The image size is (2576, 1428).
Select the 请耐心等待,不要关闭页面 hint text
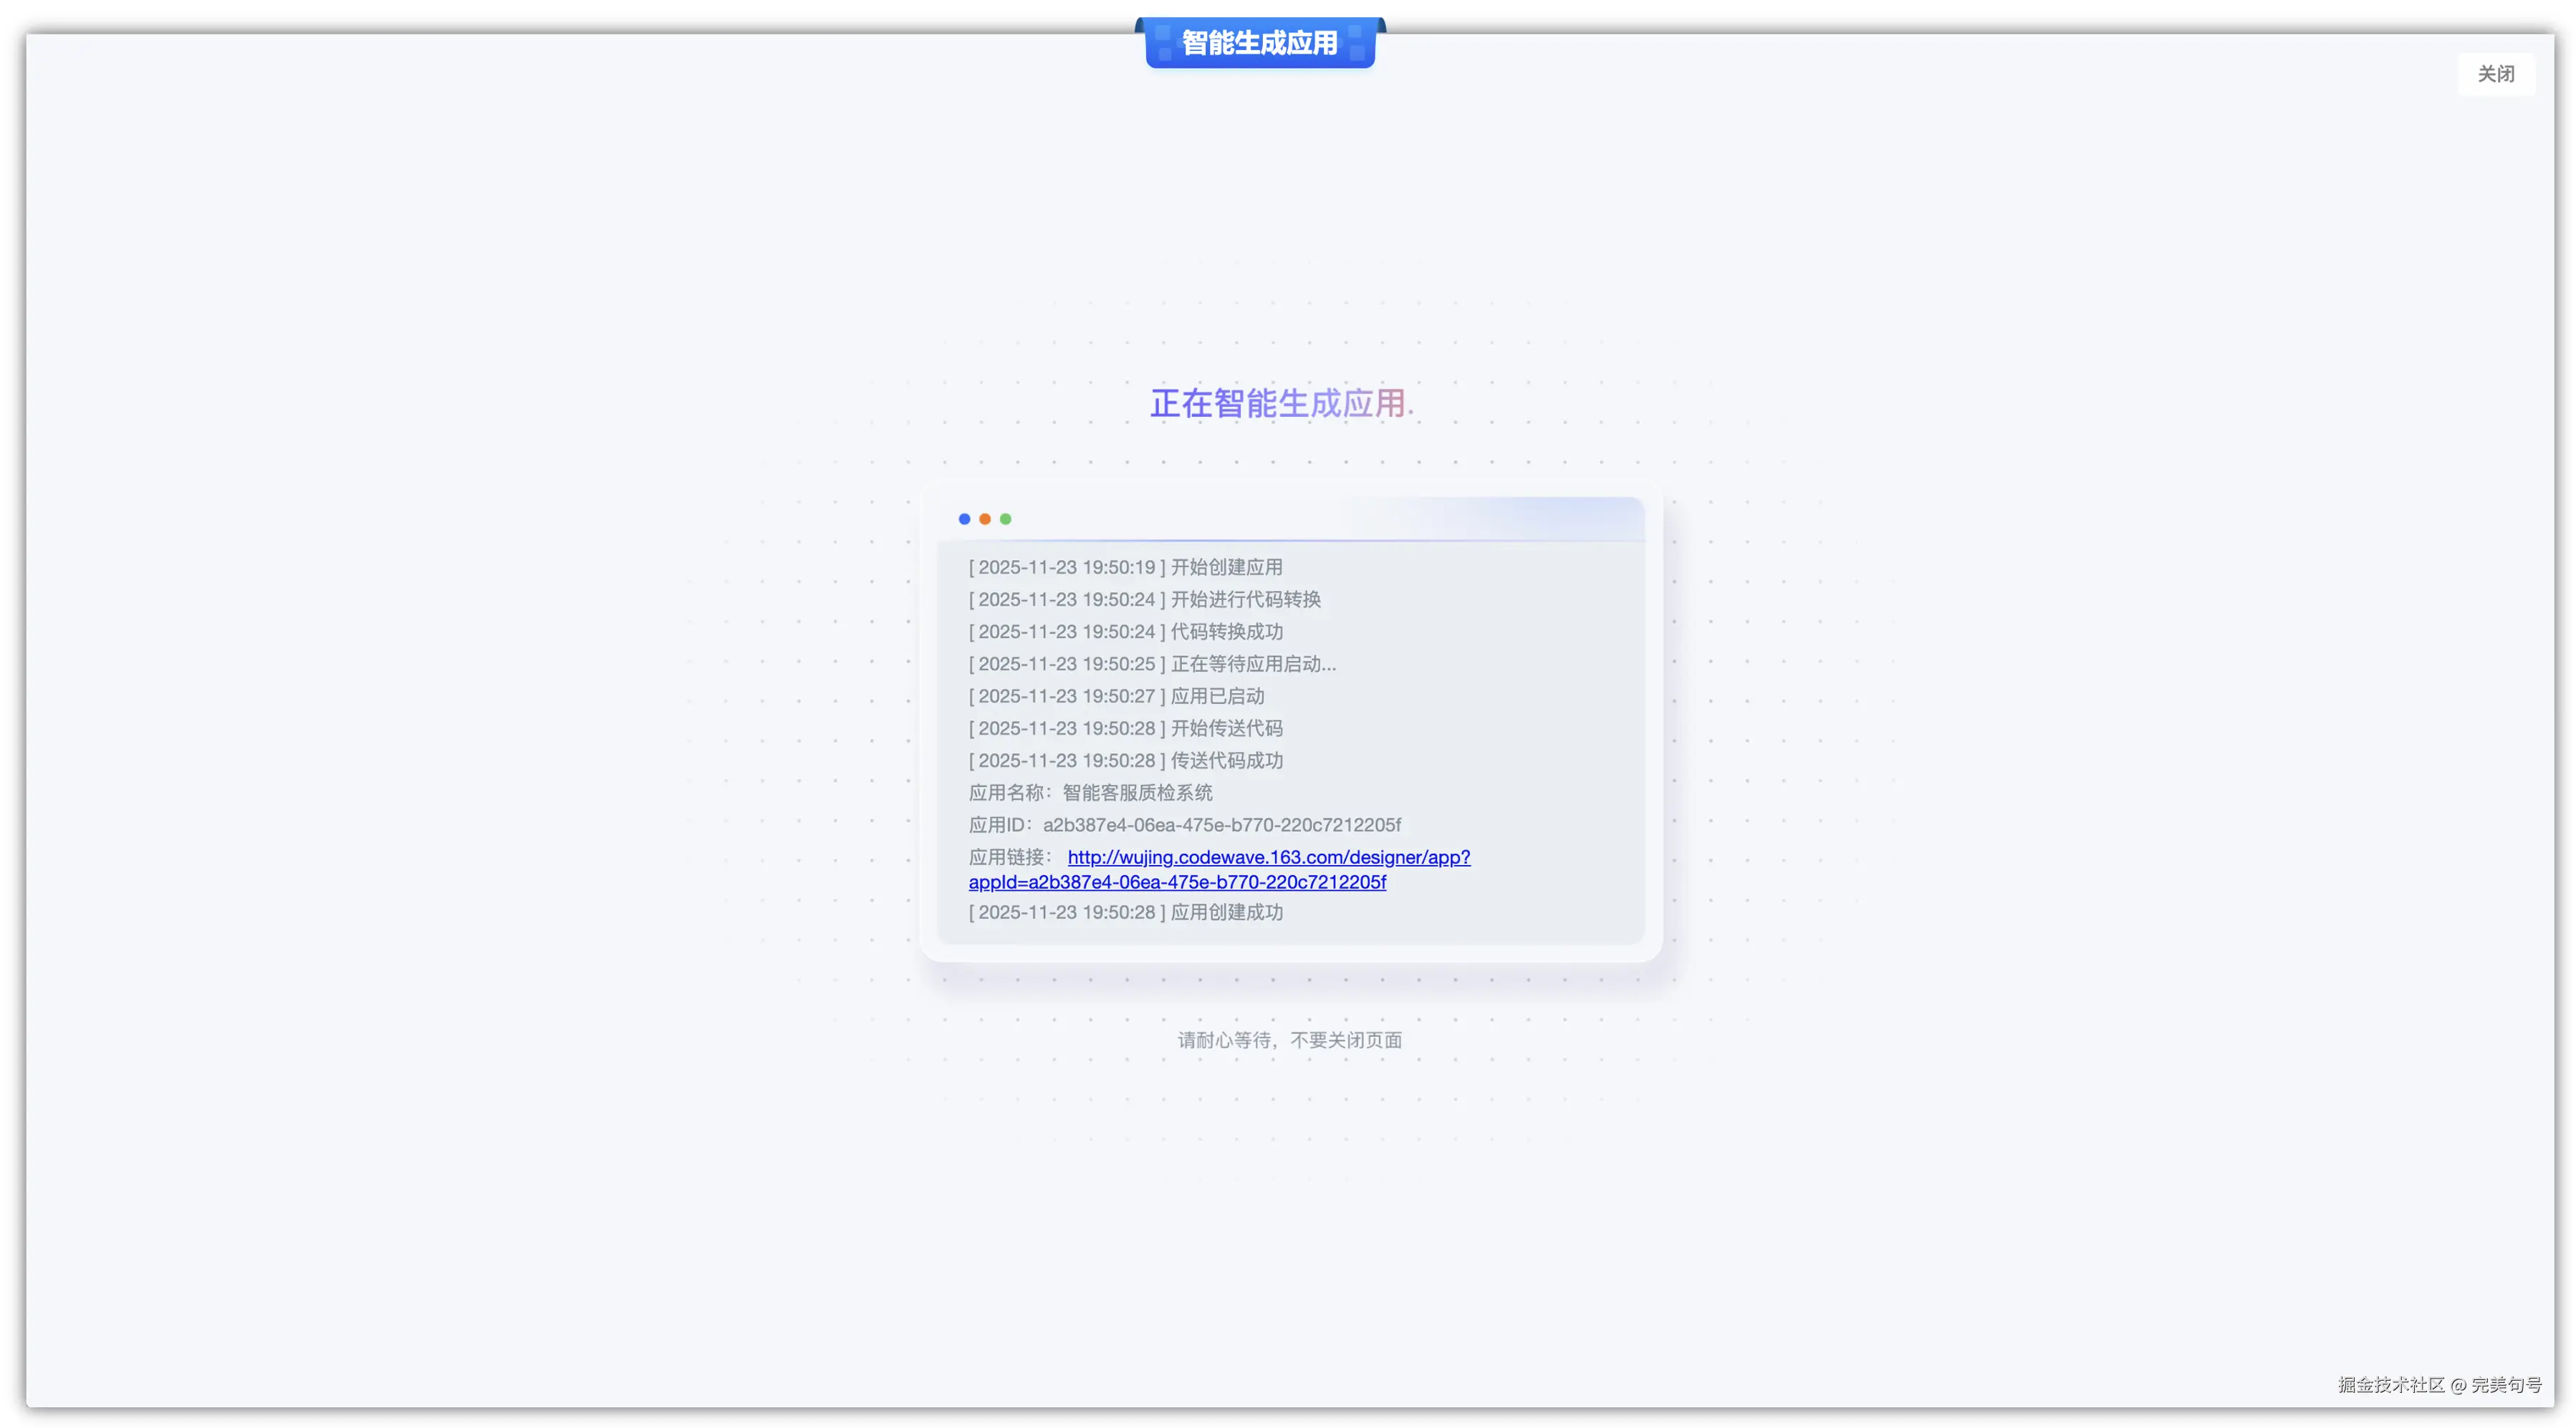coord(1290,1040)
